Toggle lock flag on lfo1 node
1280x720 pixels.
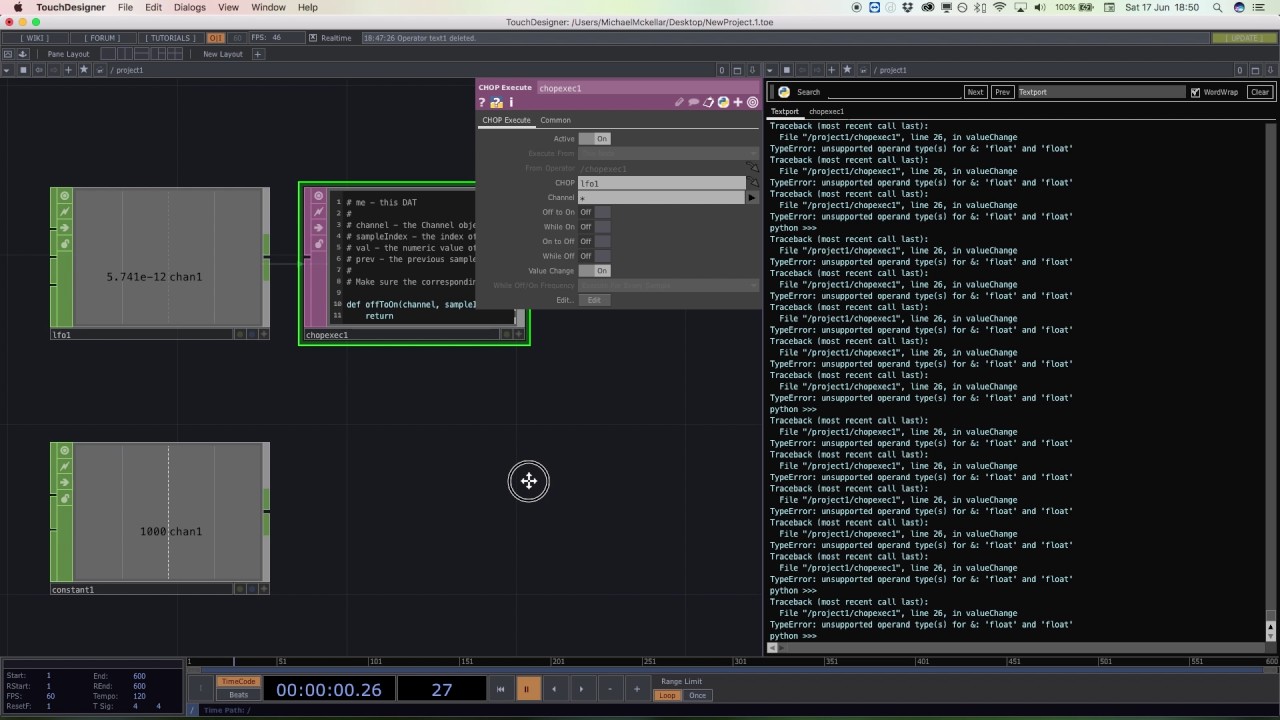pyautogui.click(x=64, y=244)
